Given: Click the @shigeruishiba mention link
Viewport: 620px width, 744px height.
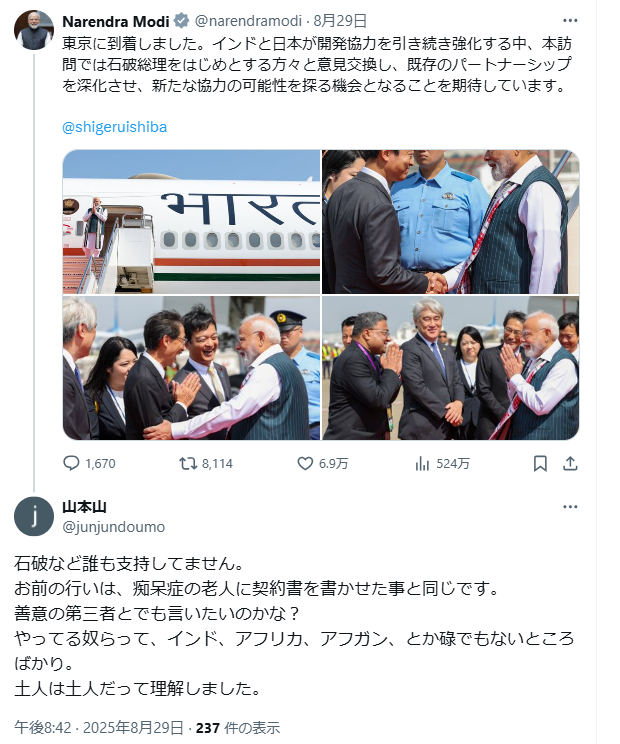Looking at the screenshot, I should click(x=114, y=127).
